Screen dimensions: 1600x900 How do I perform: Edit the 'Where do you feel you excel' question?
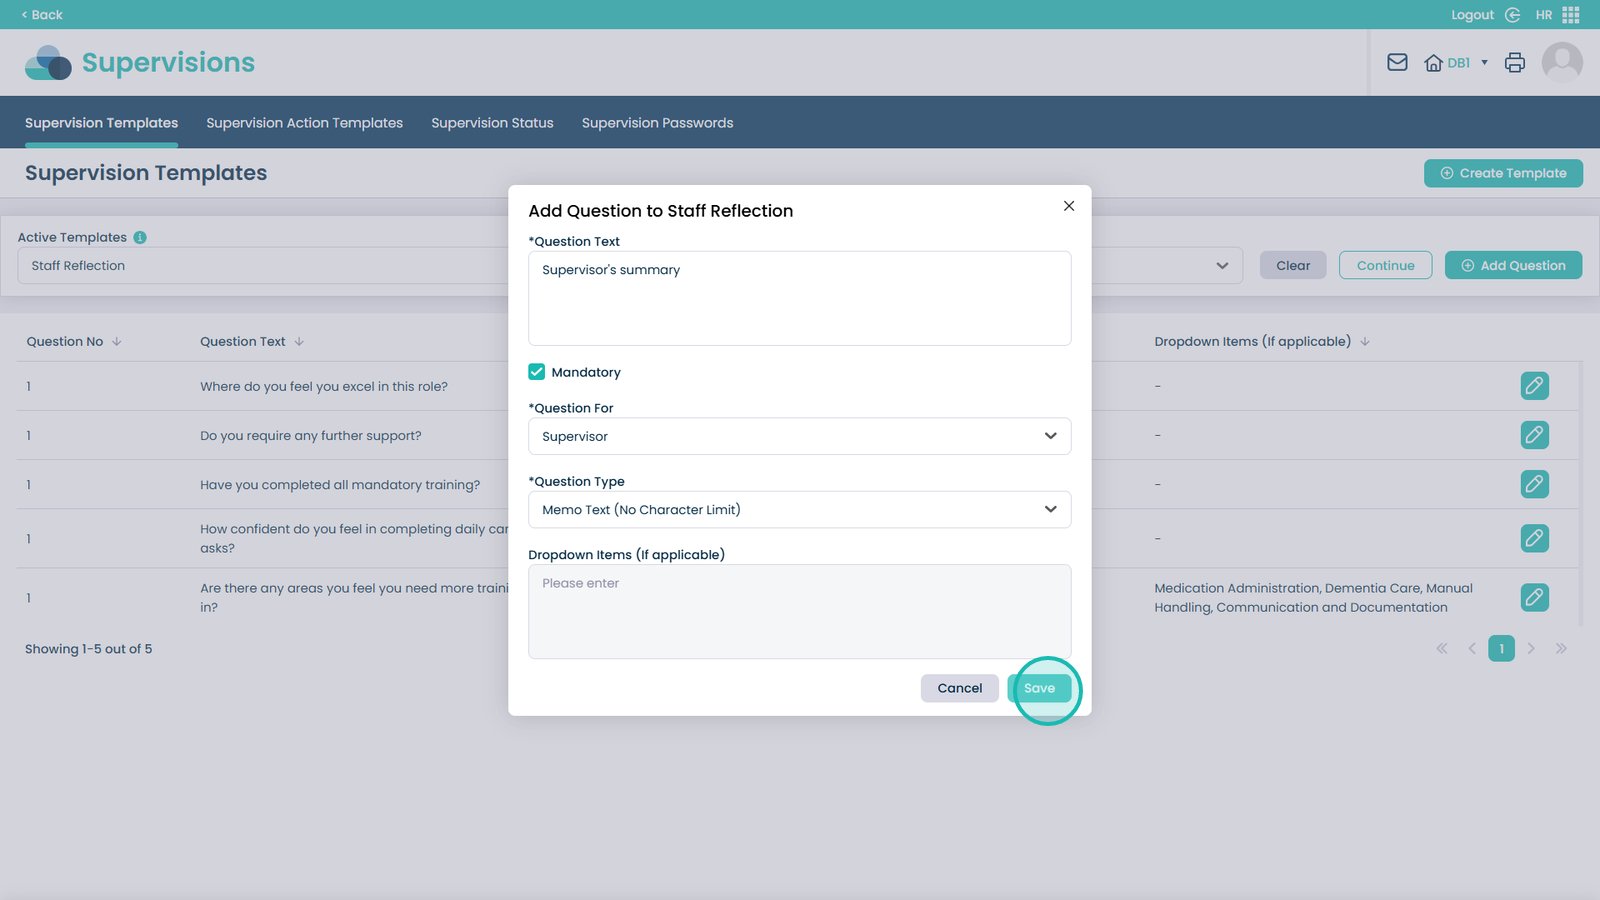click(1534, 386)
